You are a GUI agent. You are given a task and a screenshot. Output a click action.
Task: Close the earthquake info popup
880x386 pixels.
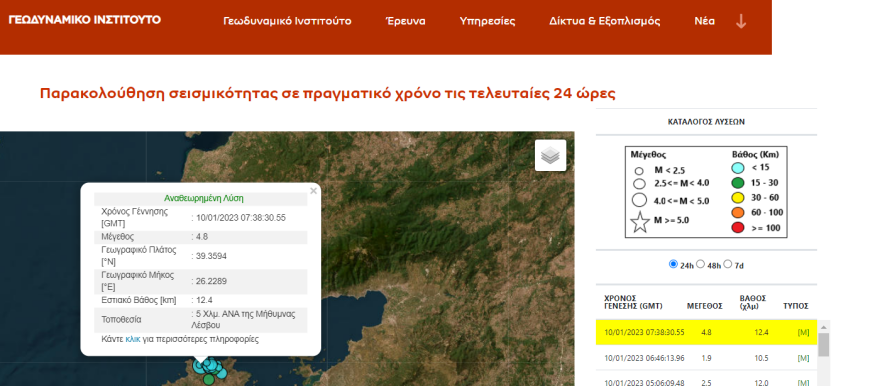[313, 191]
